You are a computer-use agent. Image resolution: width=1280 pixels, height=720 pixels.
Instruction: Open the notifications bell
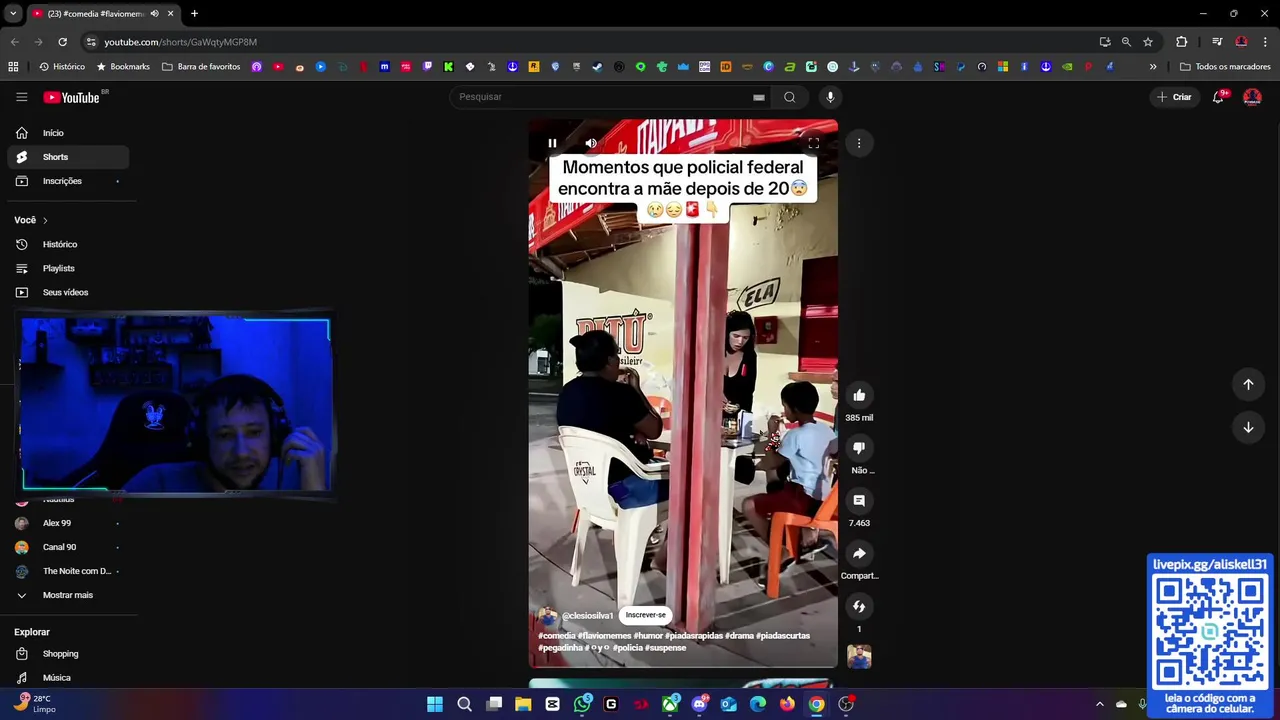point(1218,97)
